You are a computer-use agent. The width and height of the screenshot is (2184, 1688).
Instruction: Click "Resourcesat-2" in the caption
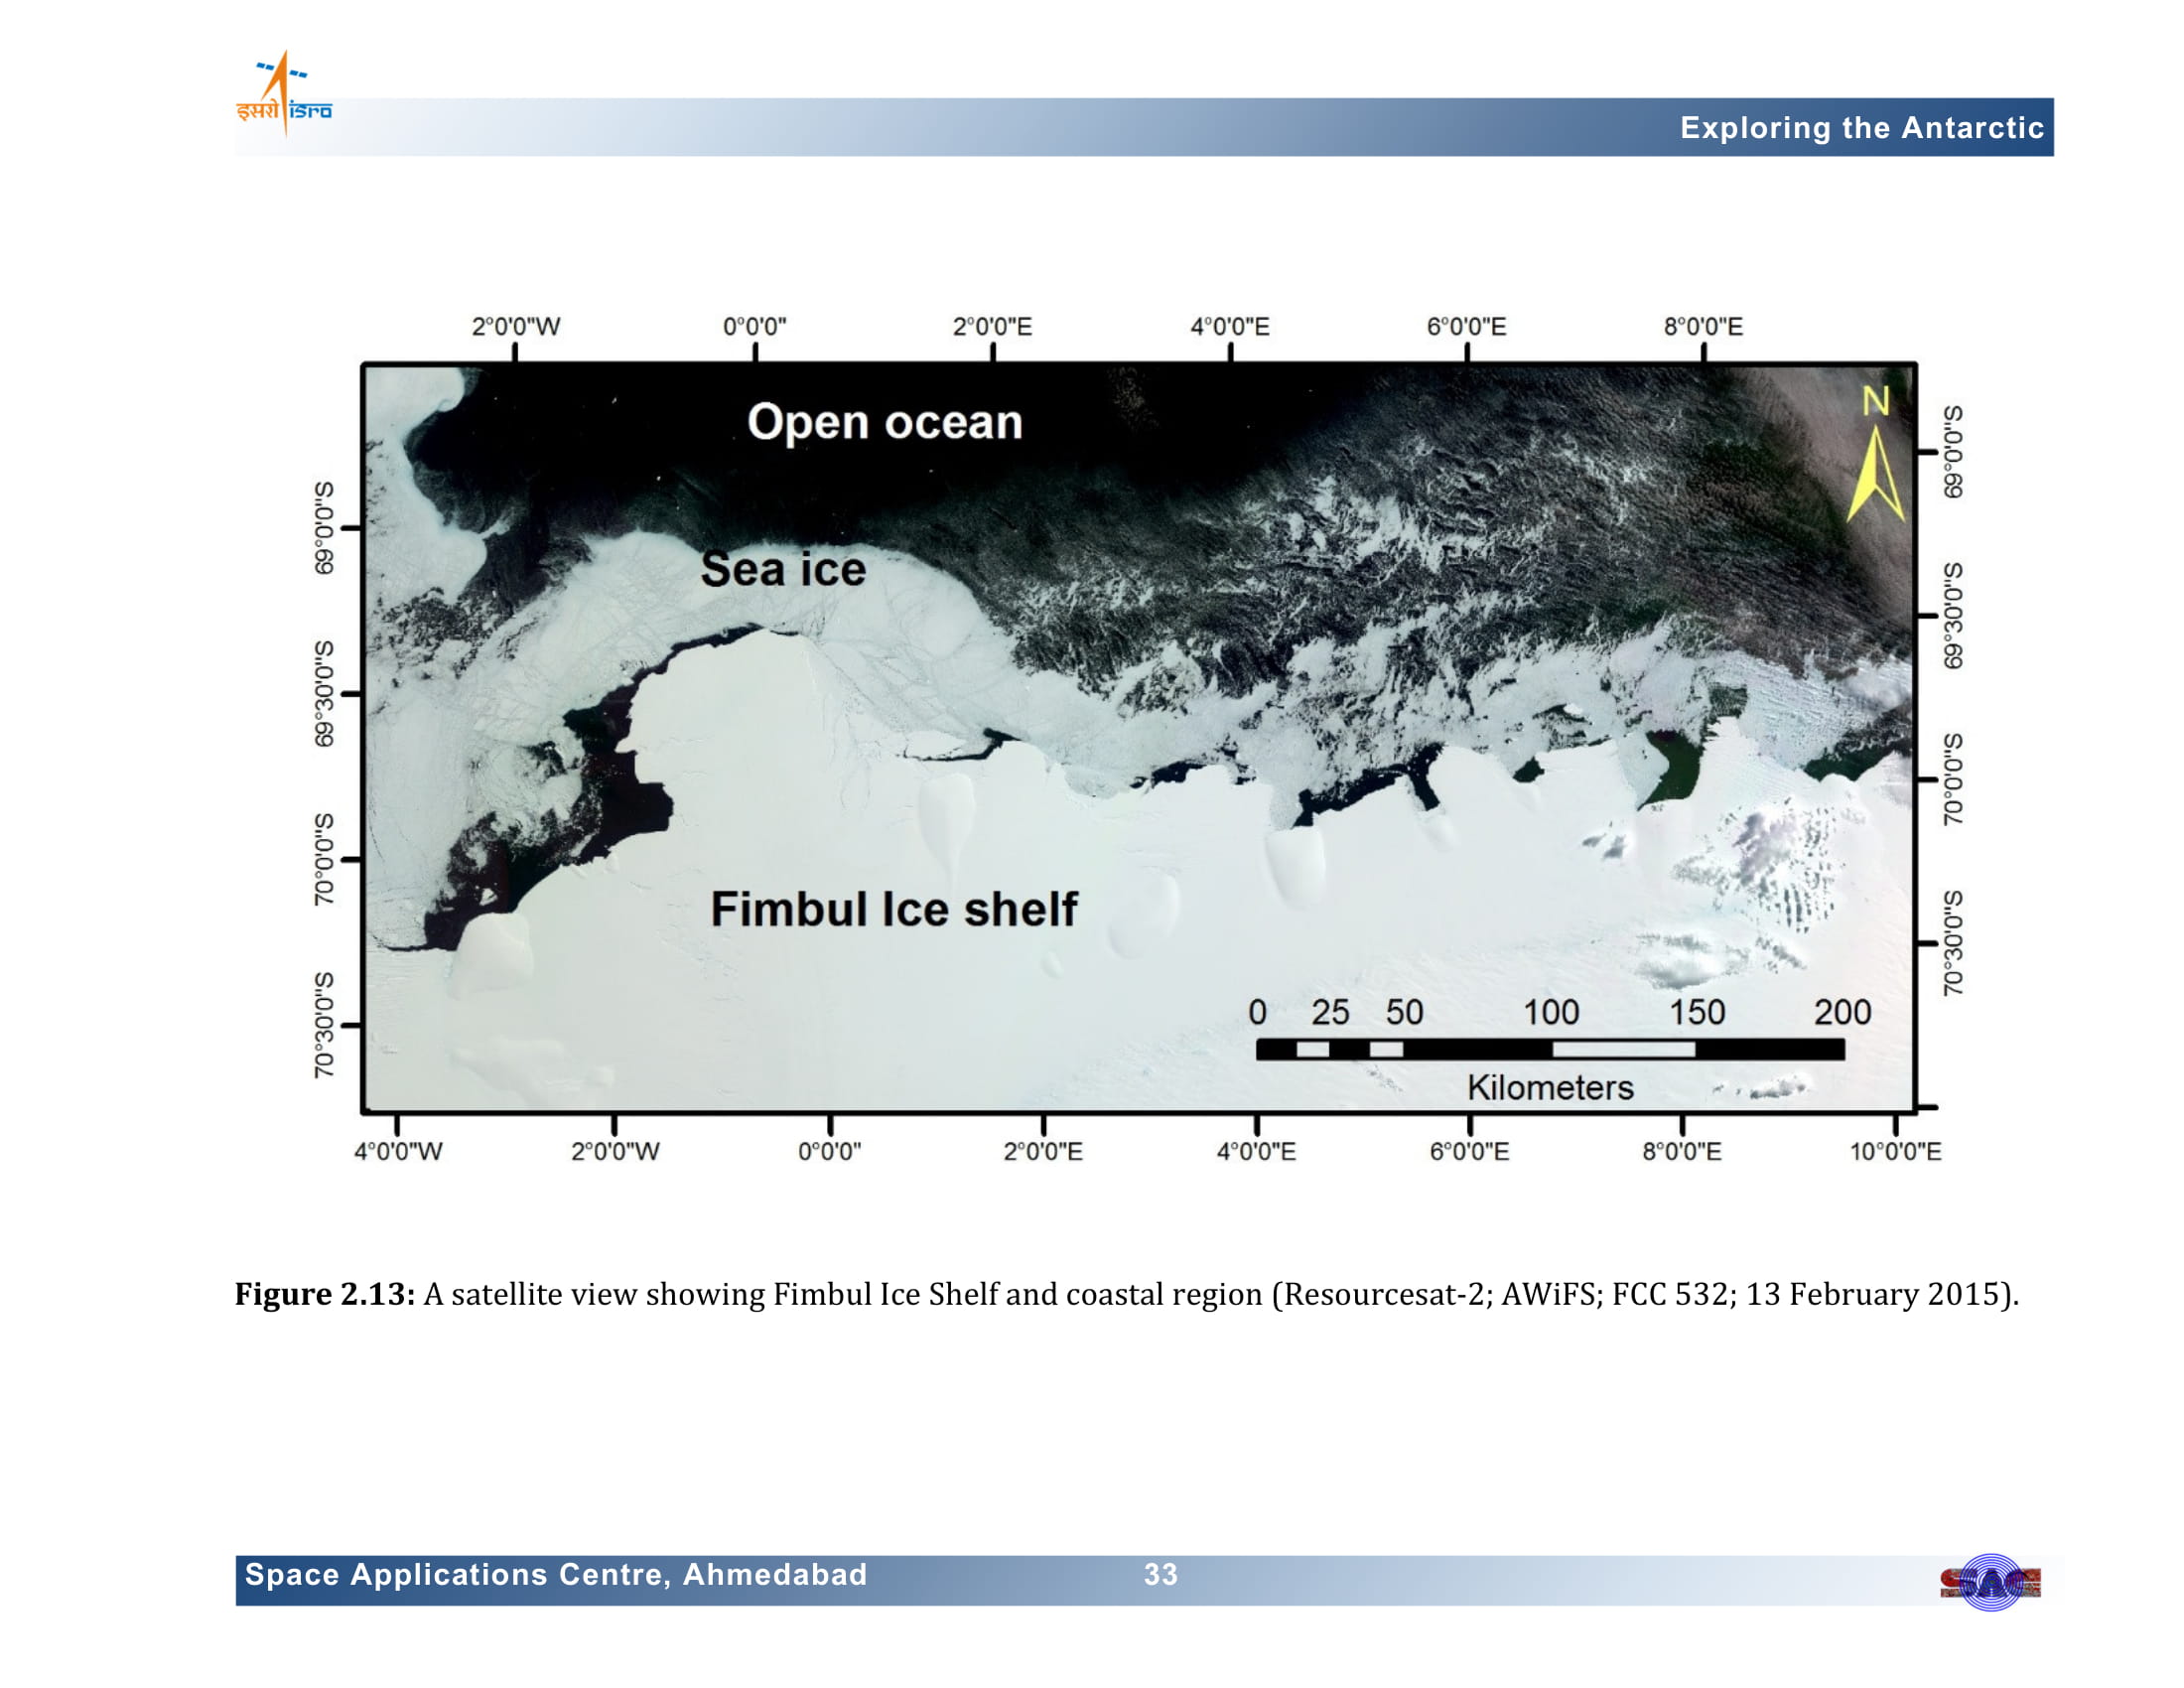1383,1294
